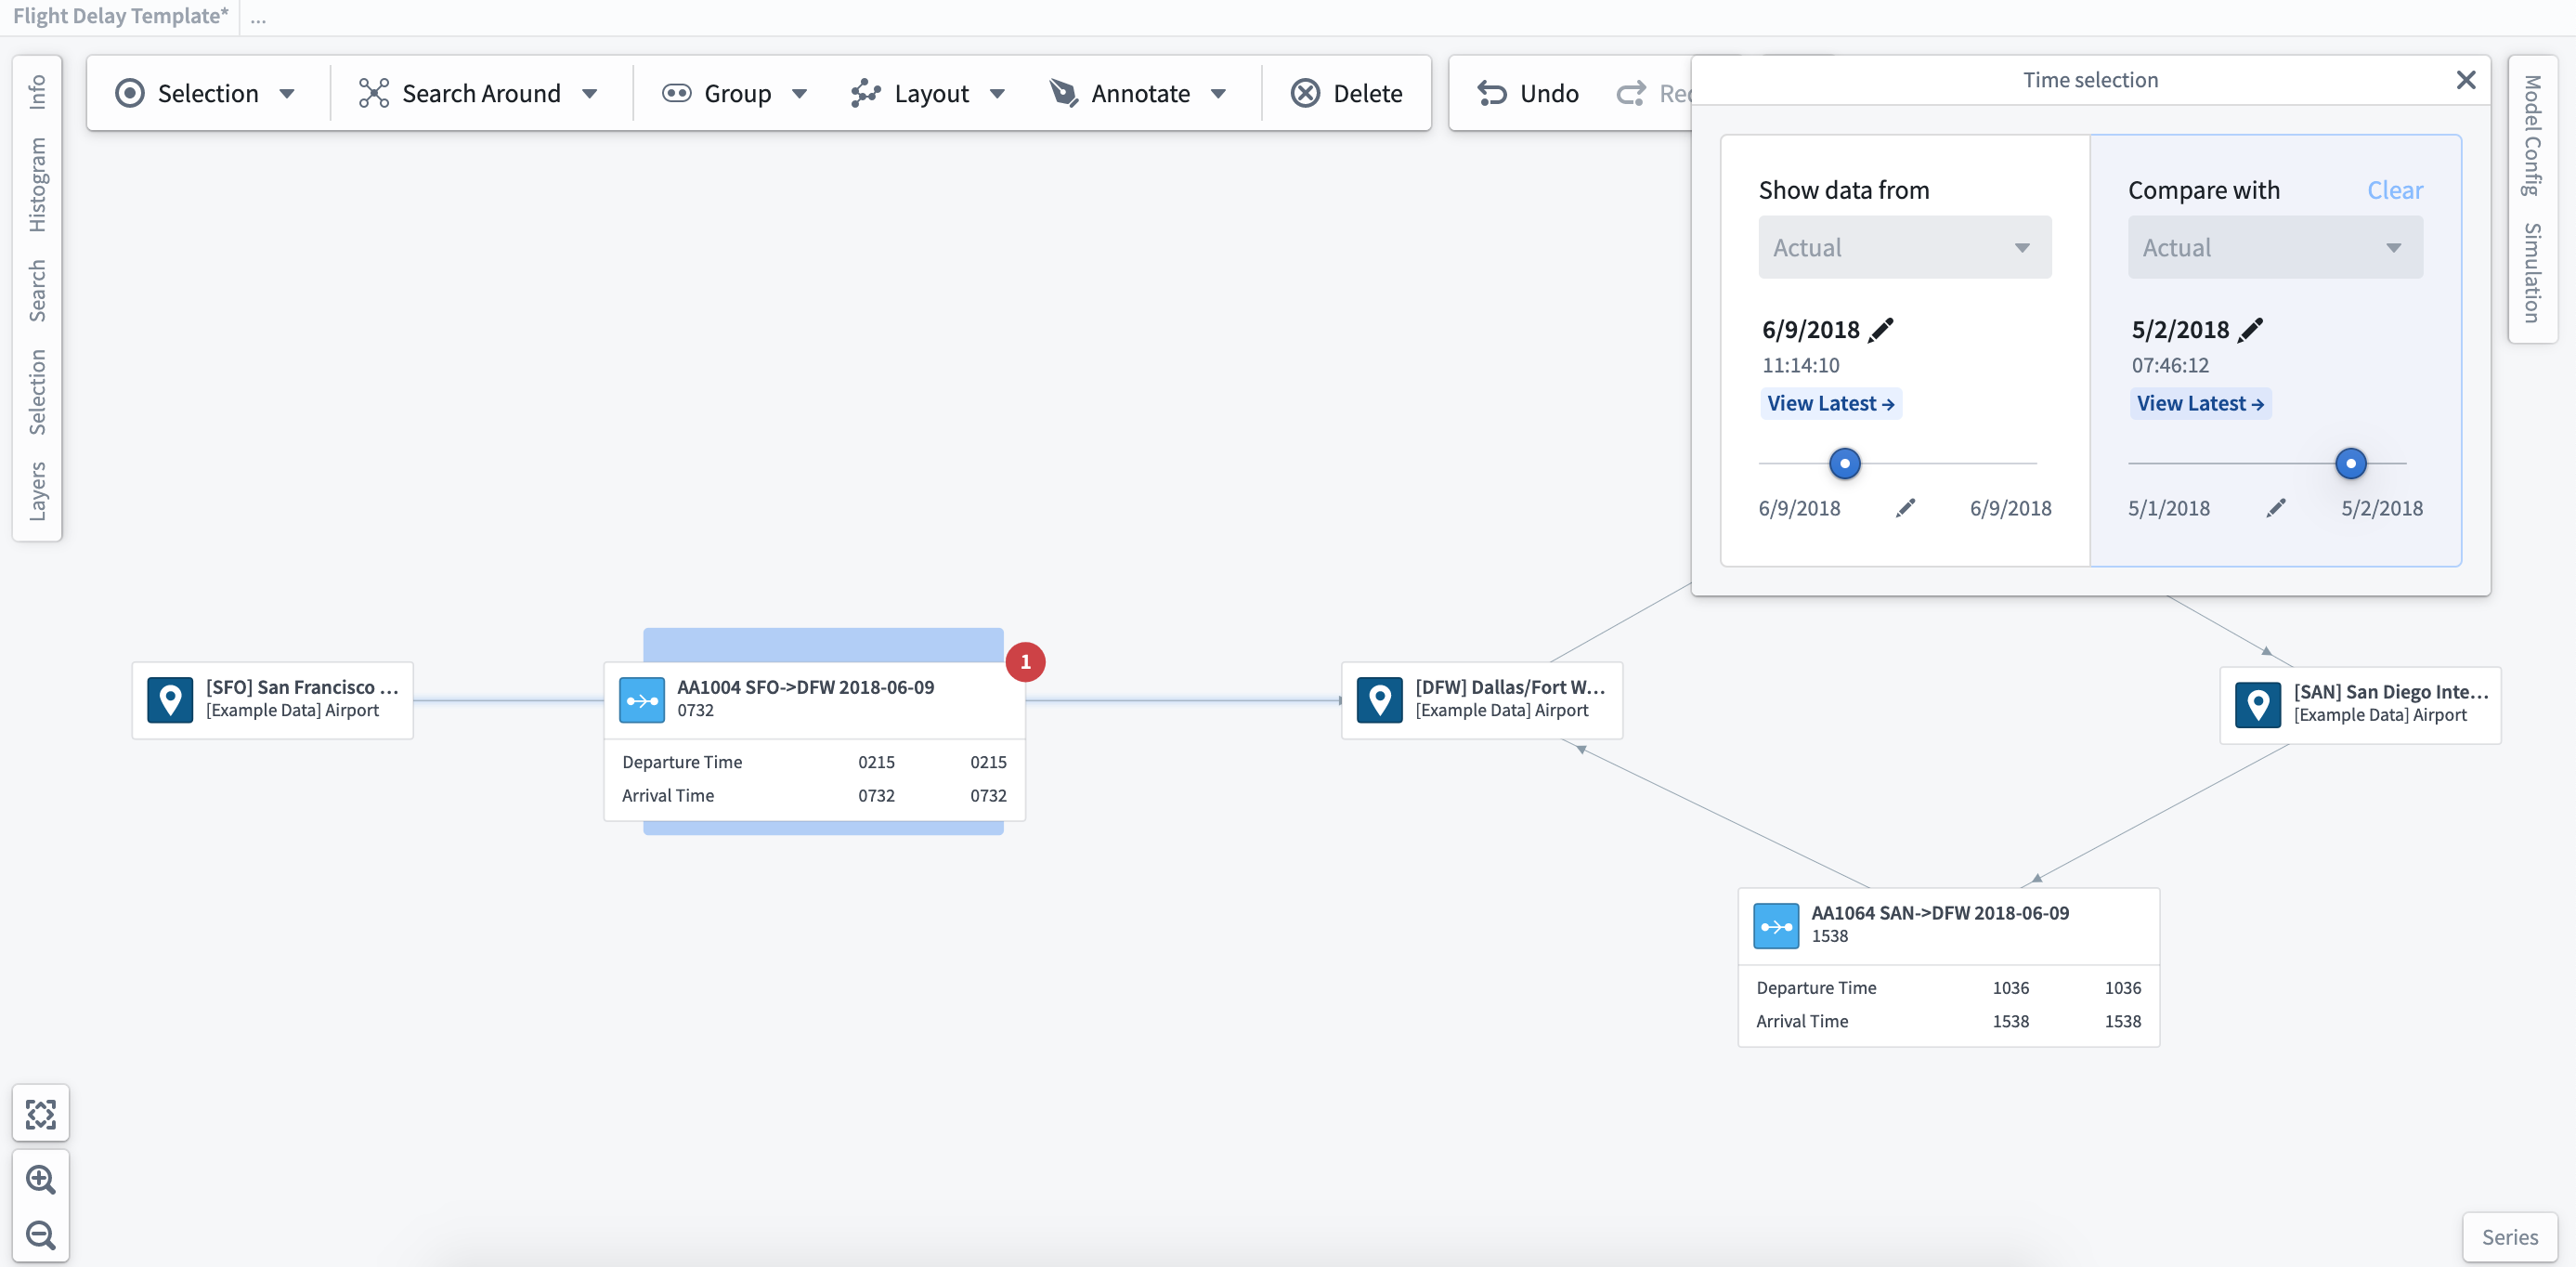Viewport: 2576px width, 1267px height.
Task: Click View Latest under 5/2/2018
Action: click(x=2200, y=403)
